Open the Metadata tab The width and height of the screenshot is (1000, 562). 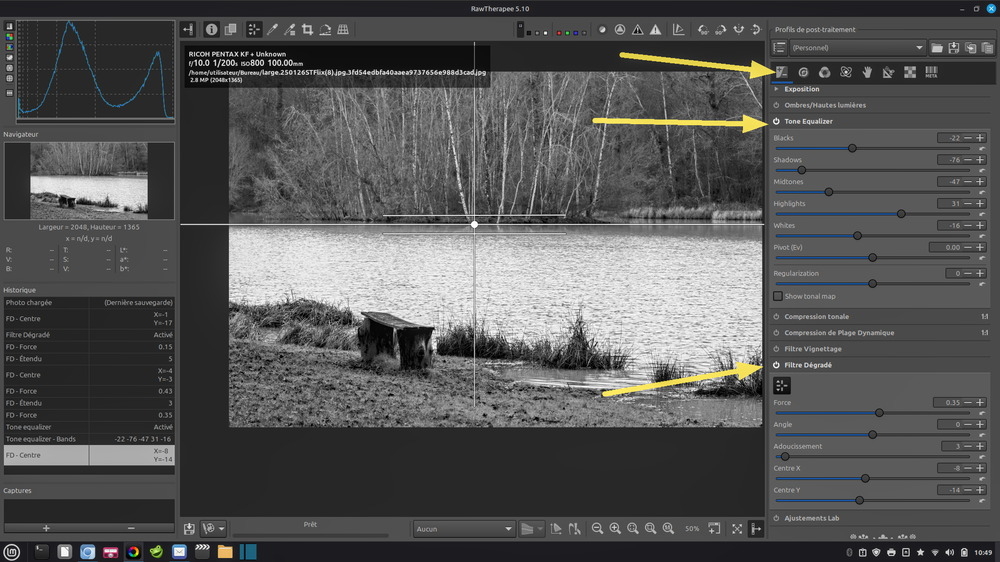pos(931,72)
